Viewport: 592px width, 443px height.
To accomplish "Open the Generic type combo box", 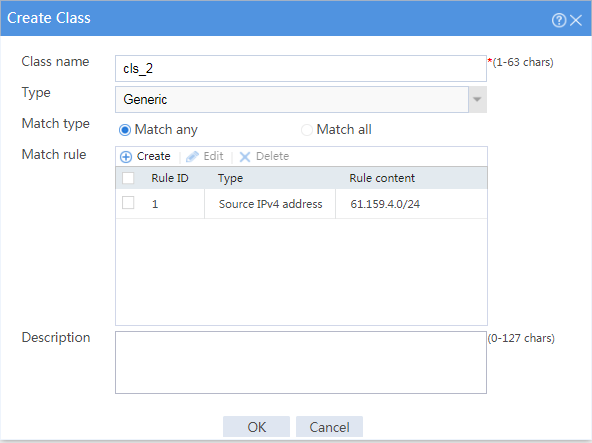I will tap(292, 99).
